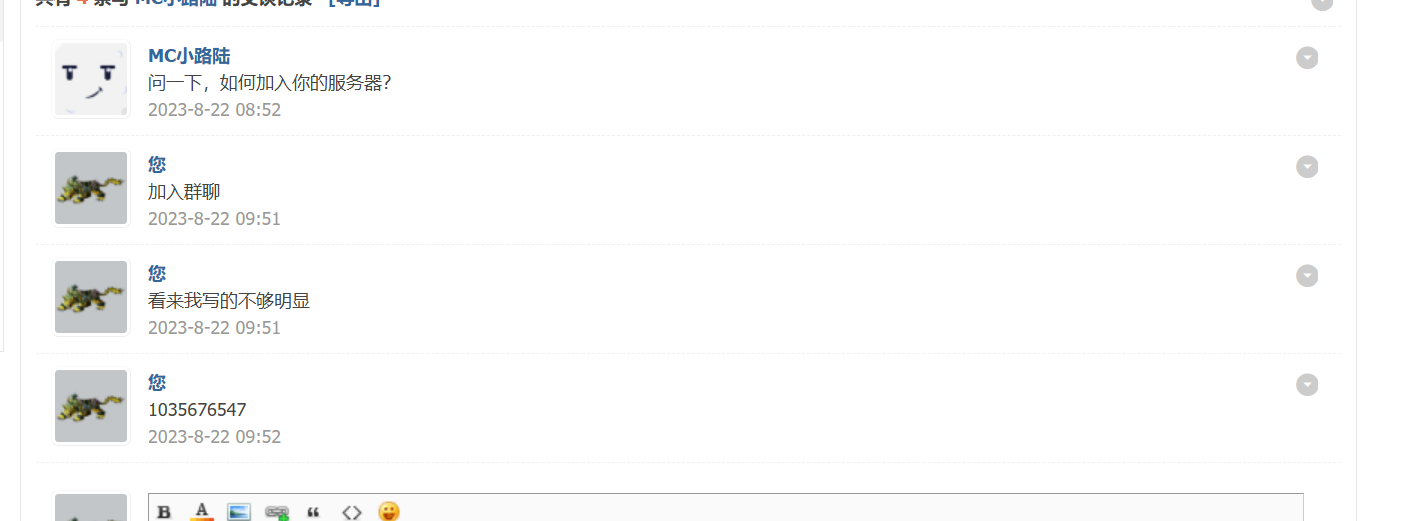Click your avatar beside 看来我写的不够明显

pos(91,297)
